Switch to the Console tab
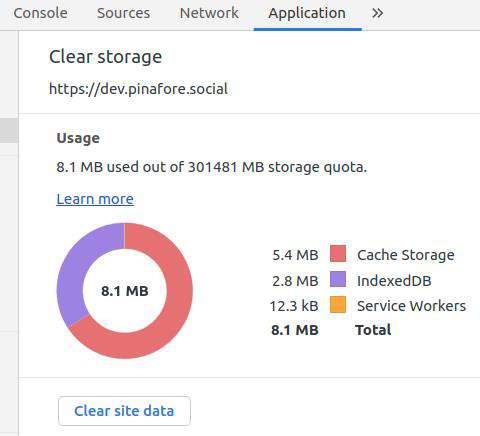480x436 pixels. 40,13
